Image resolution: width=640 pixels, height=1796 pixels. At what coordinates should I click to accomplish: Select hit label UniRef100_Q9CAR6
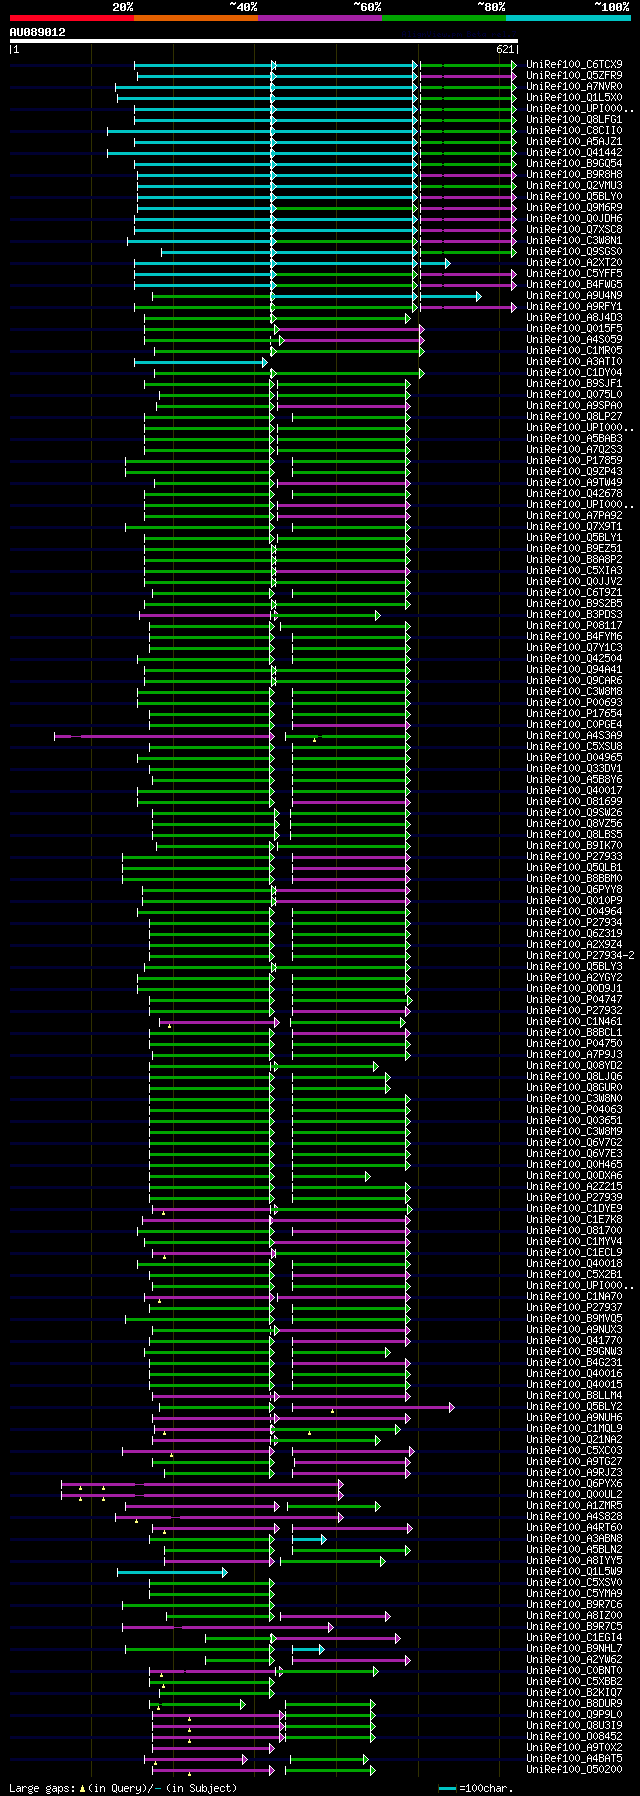(574, 681)
